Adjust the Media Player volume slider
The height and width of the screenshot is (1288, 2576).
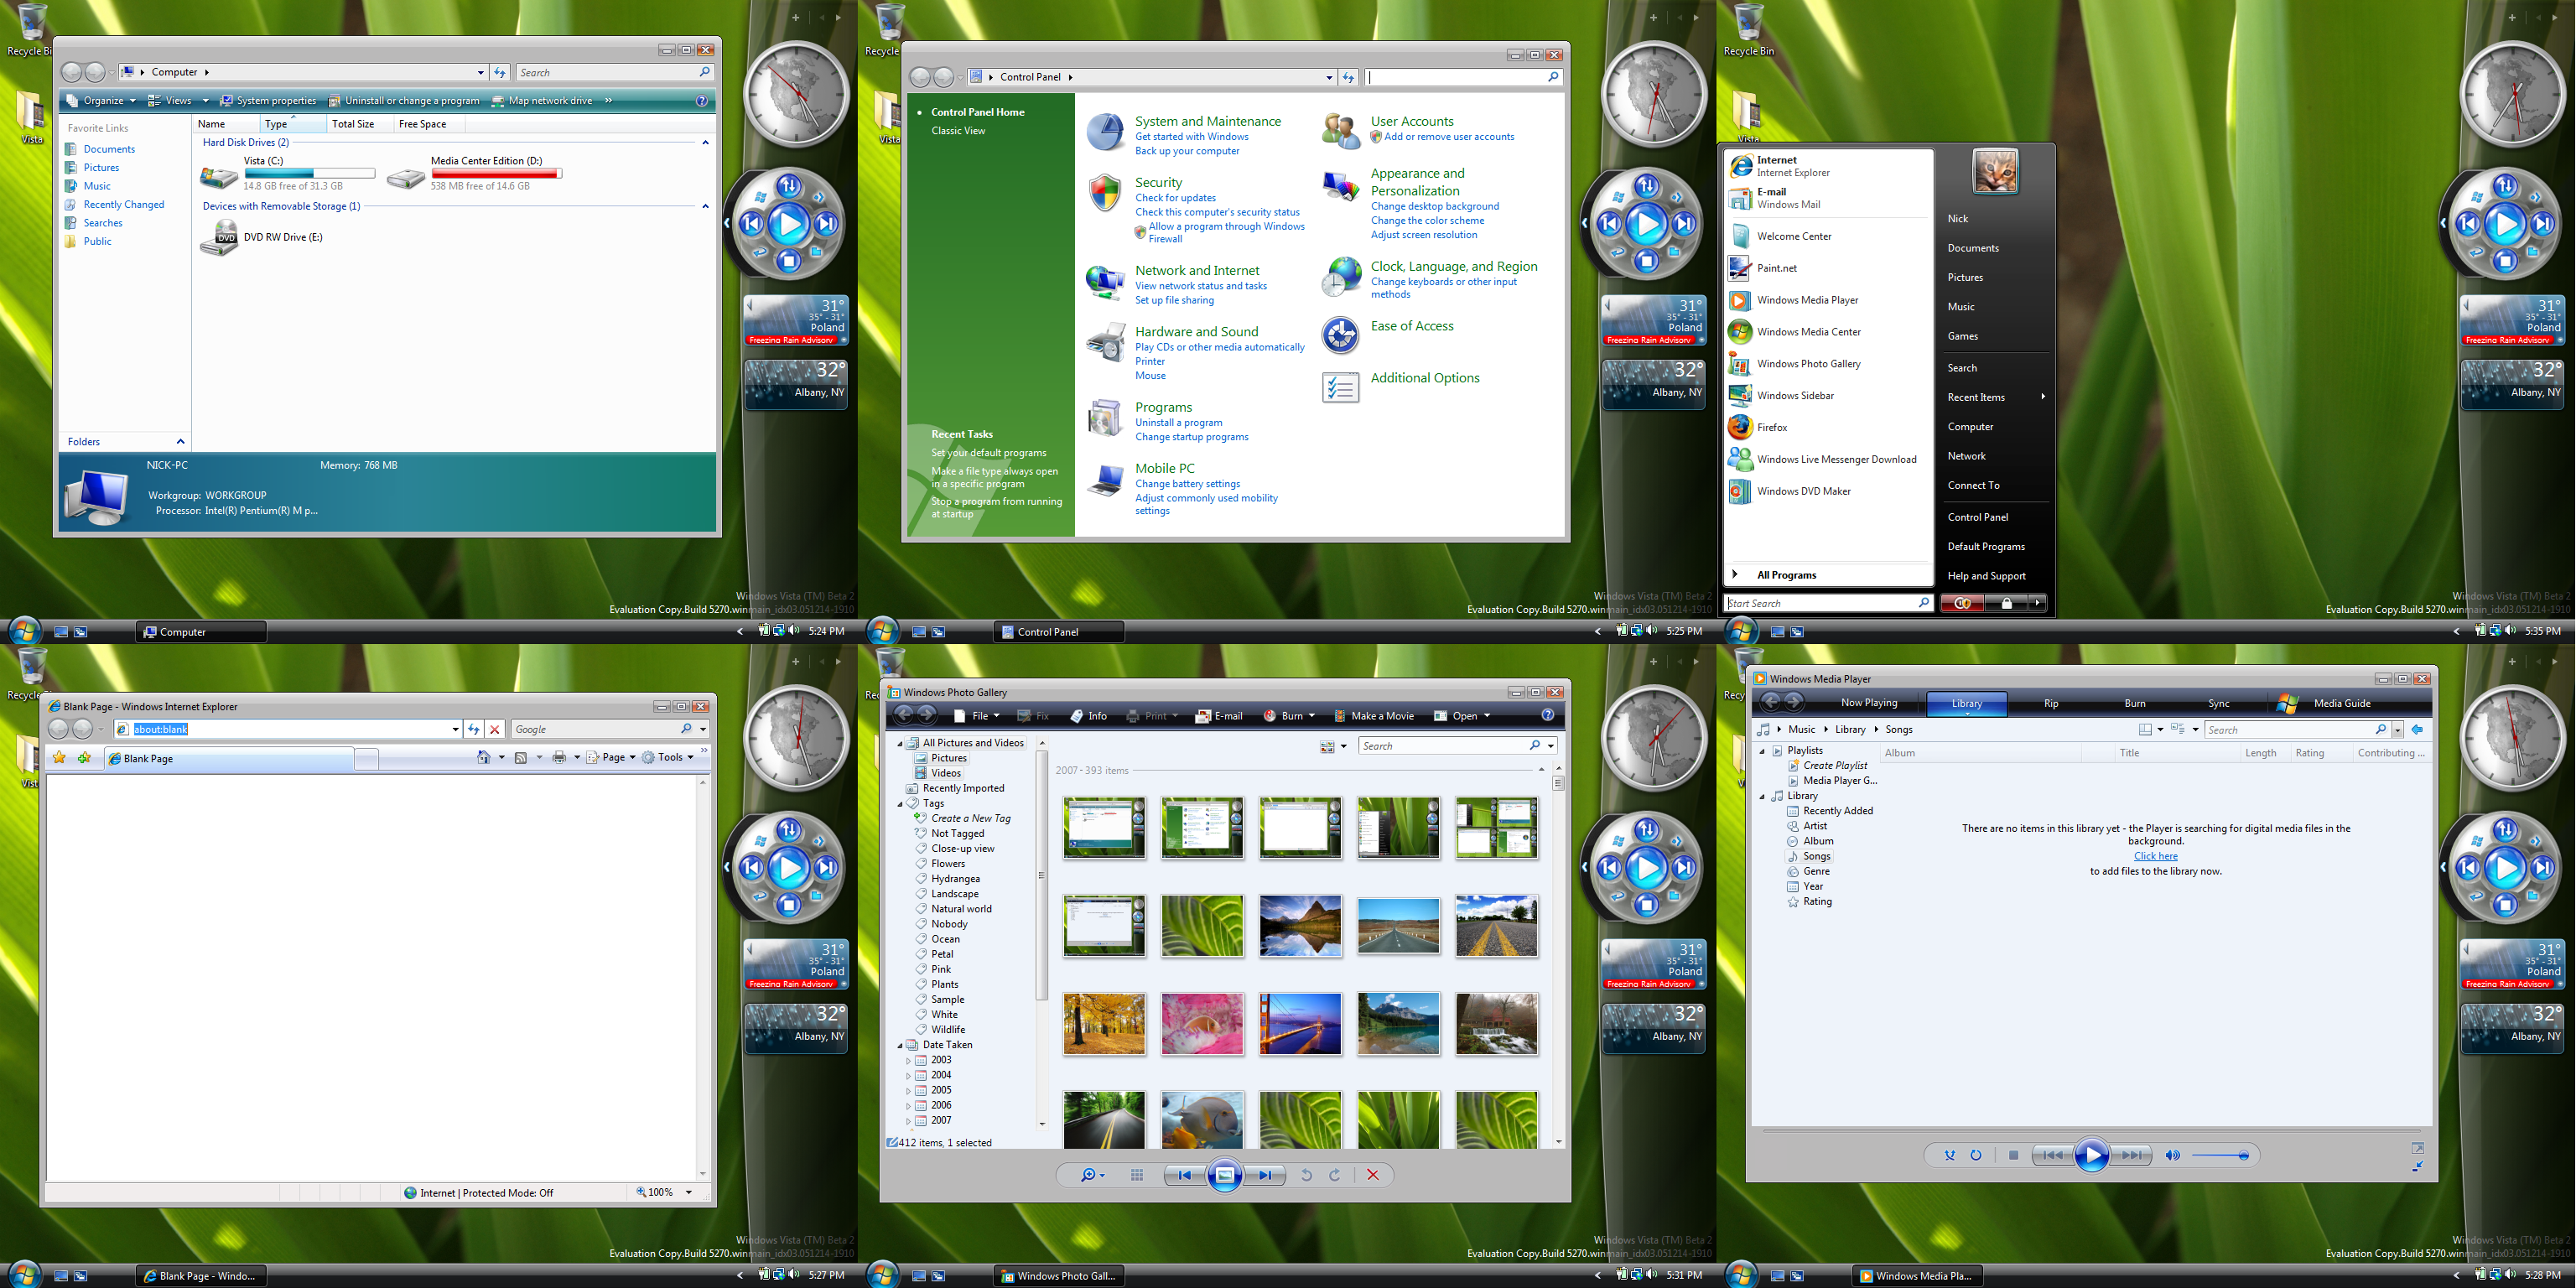click(2220, 1155)
